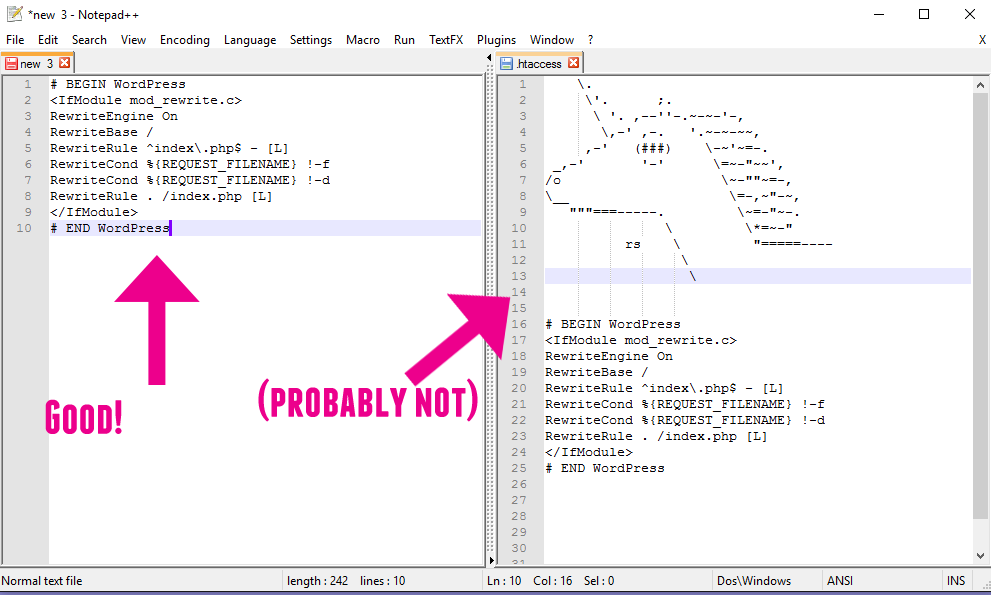Click 'lines : 10' in the status bar
The width and height of the screenshot is (991, 595).
click(382, 580)
